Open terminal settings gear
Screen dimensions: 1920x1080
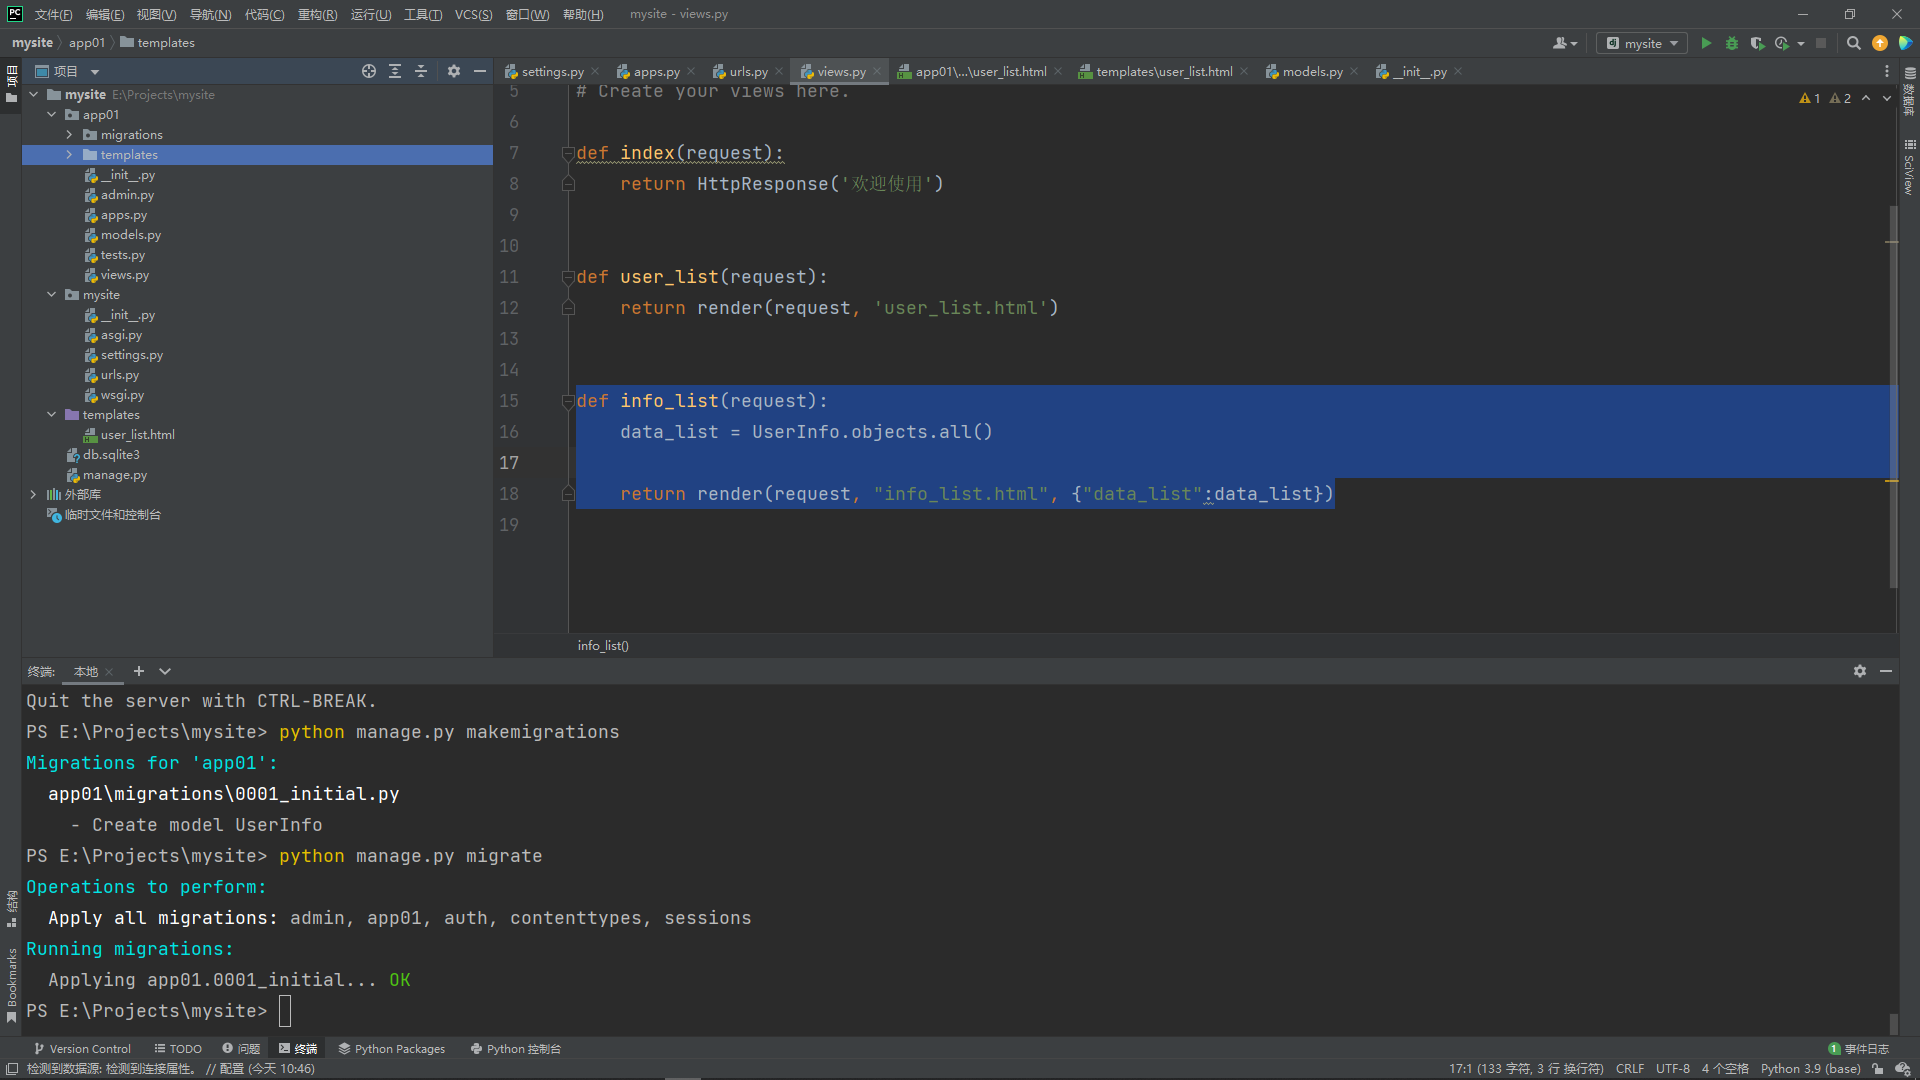pyautogui.click(x=1860, y=671)
